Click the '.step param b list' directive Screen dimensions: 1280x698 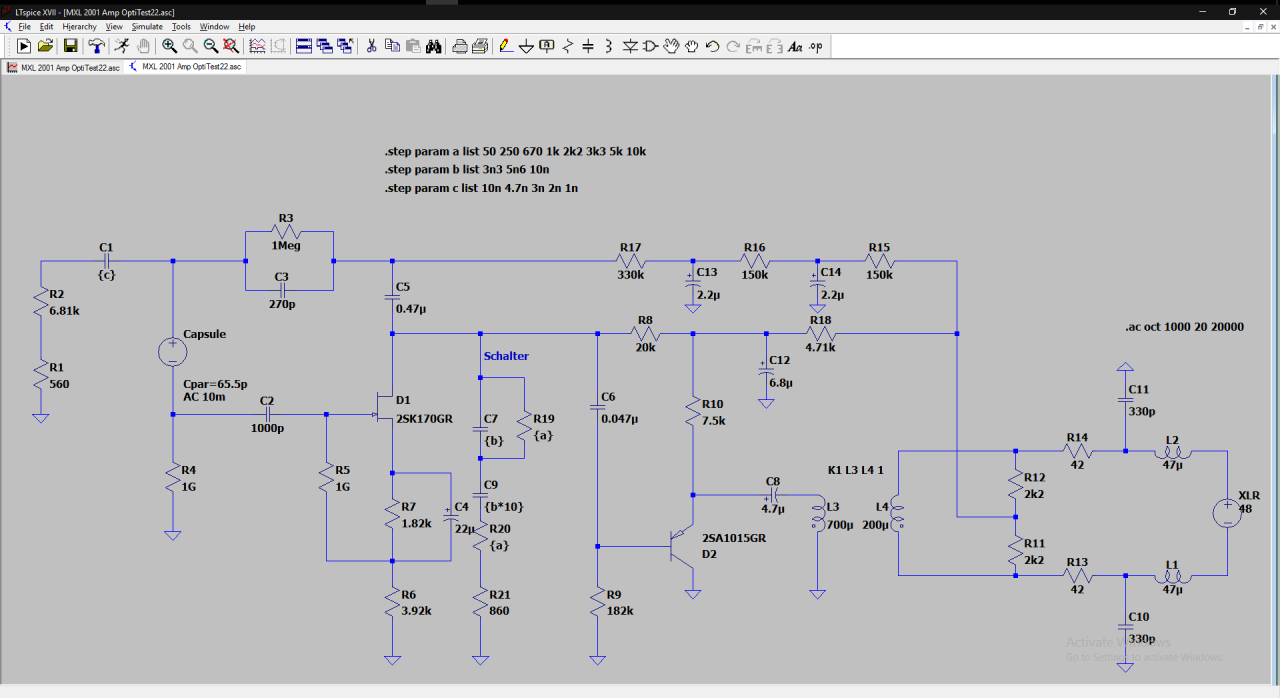[467, 170]
